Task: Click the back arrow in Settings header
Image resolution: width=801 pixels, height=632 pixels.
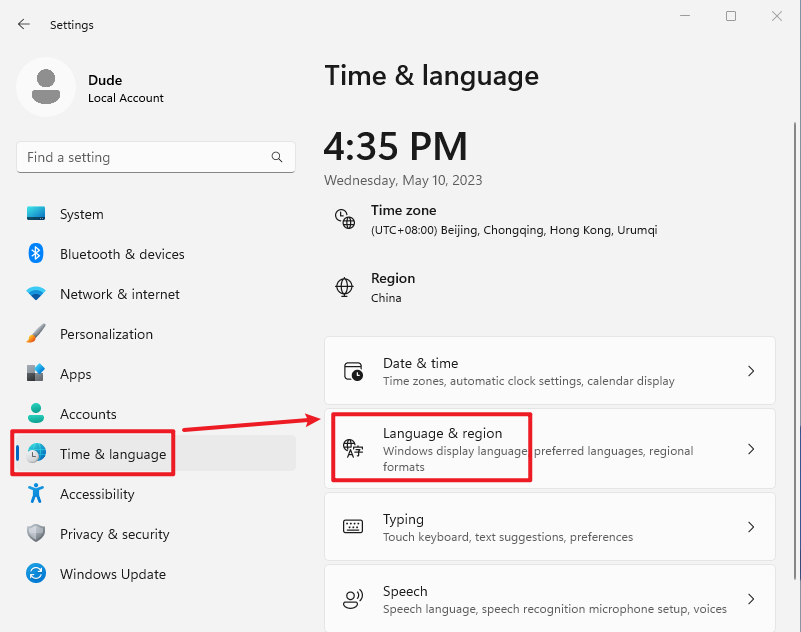Action: point(24,24)
